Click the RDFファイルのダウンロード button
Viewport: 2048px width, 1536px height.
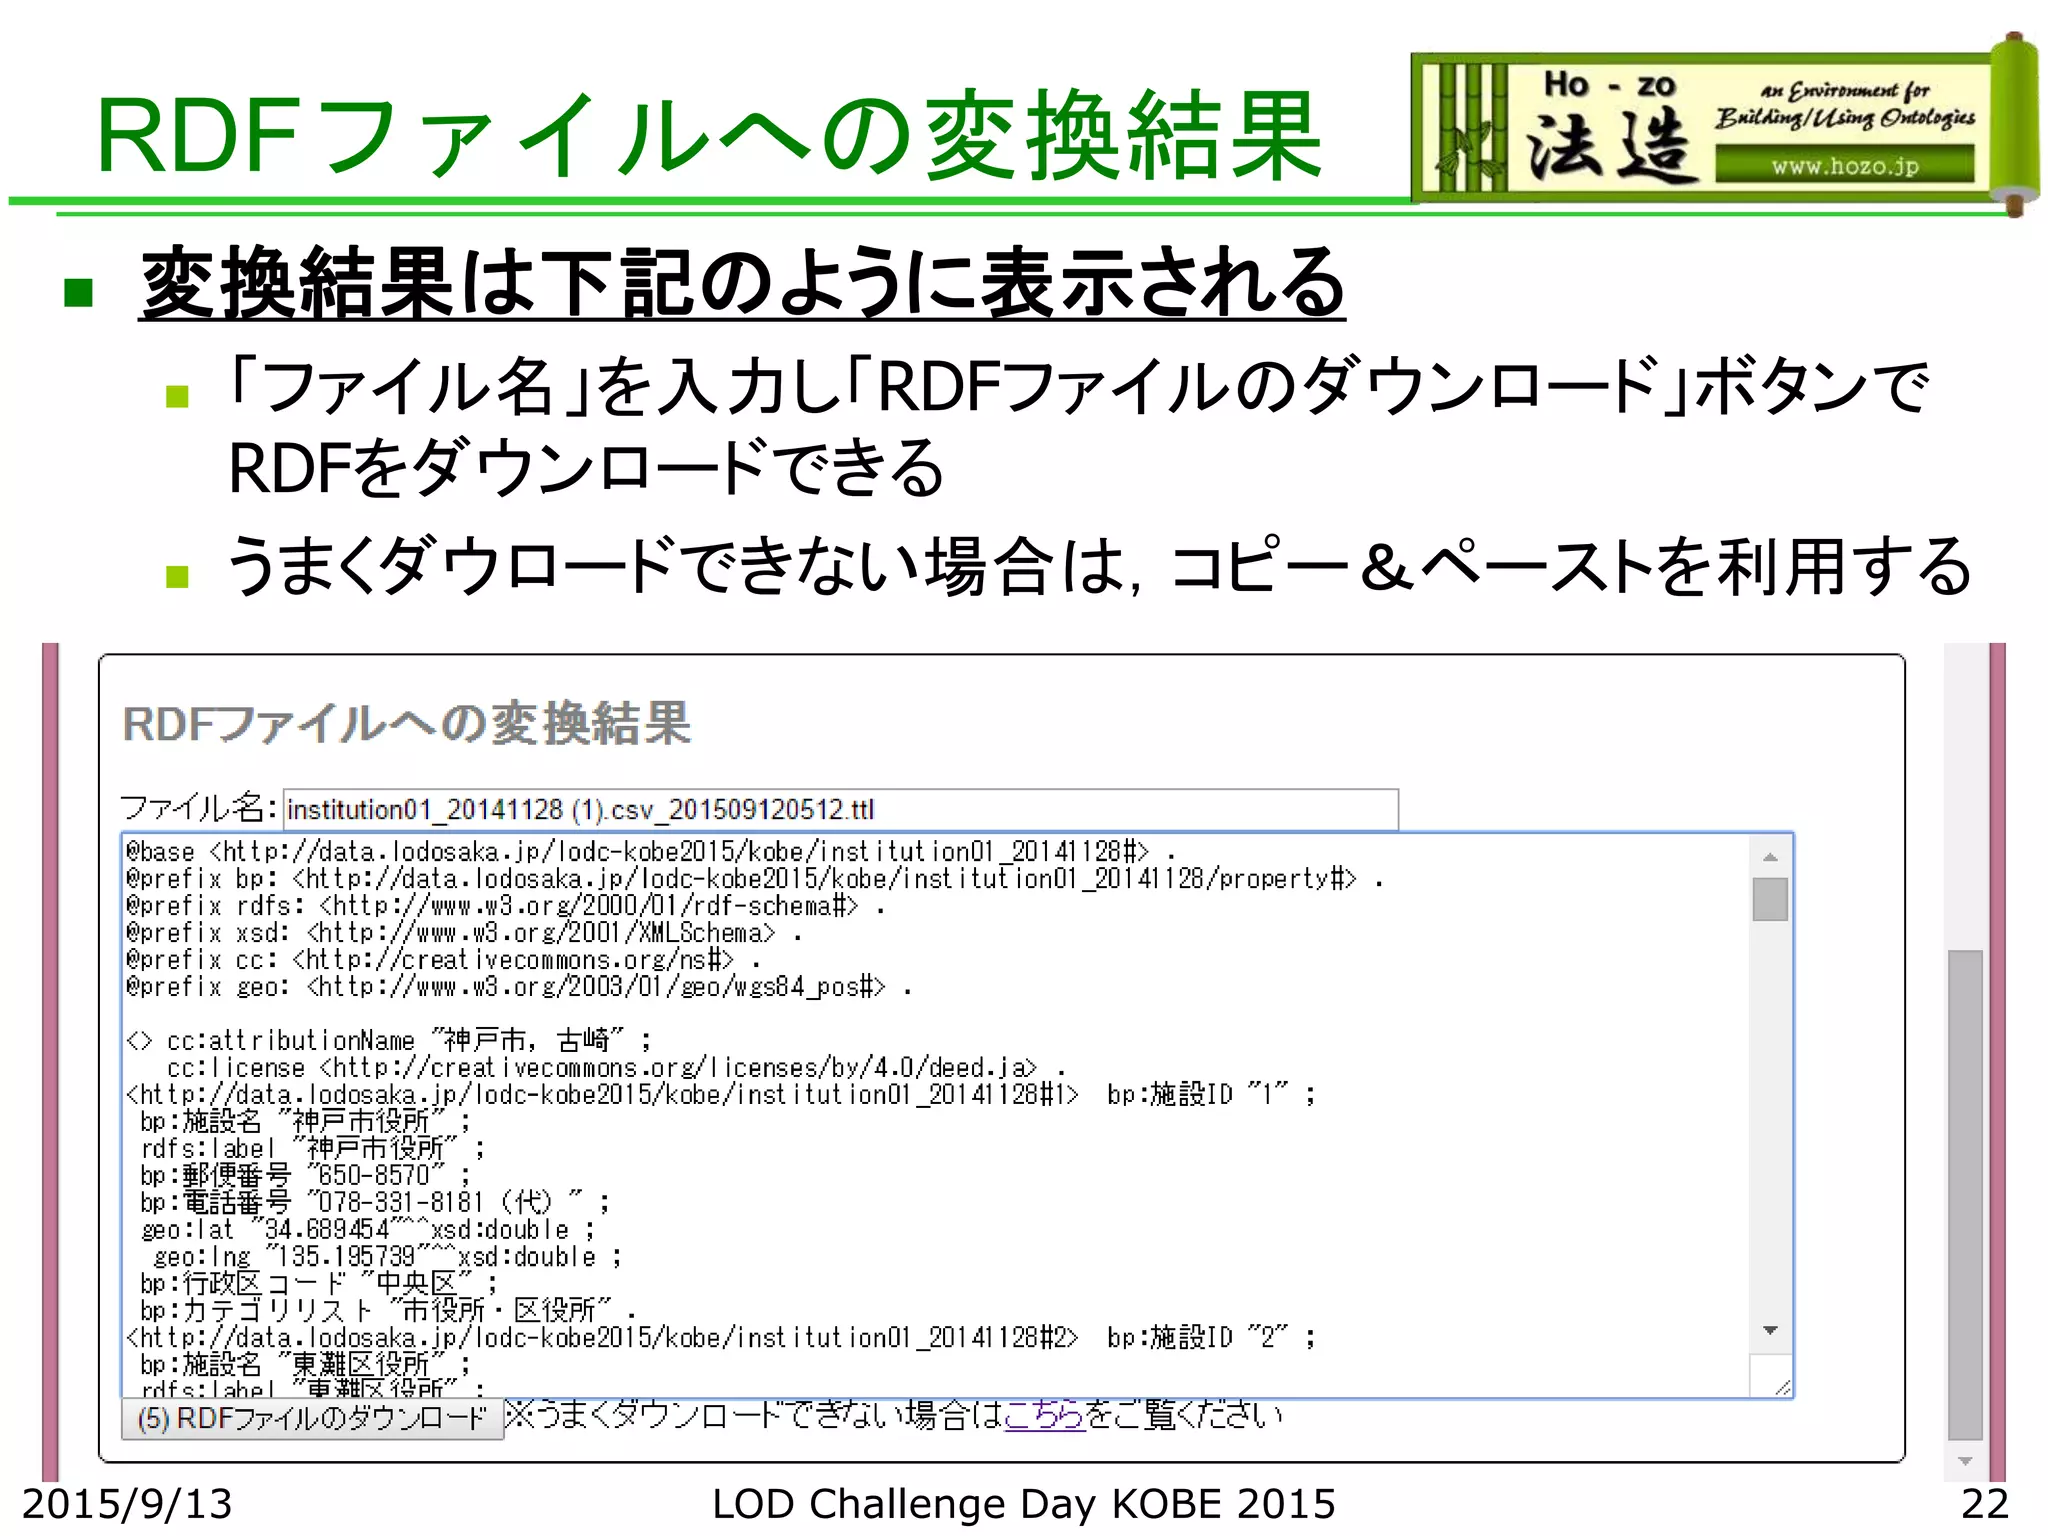click(x=312, y=1418)
